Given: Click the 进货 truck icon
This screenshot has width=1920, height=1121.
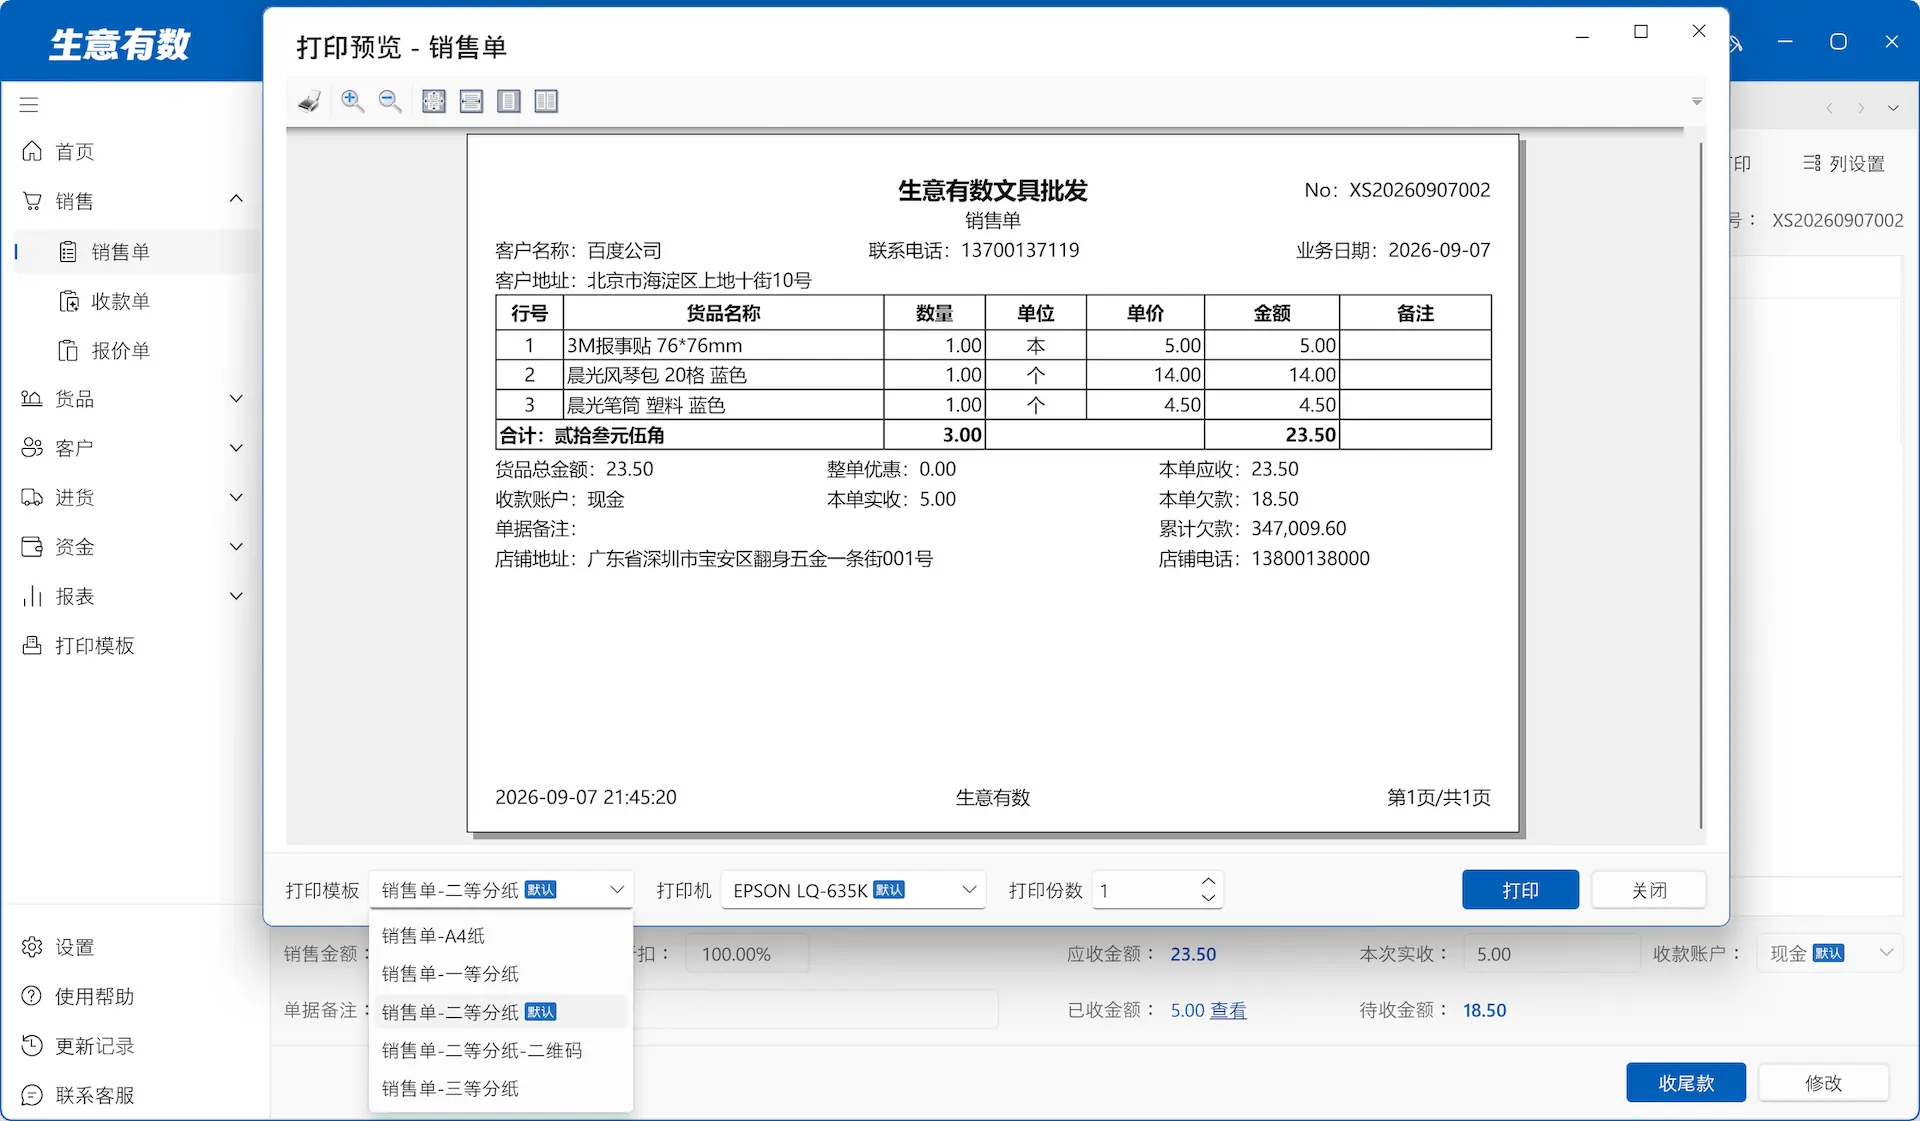Looking at the screenshot, I should coord(32,497).
